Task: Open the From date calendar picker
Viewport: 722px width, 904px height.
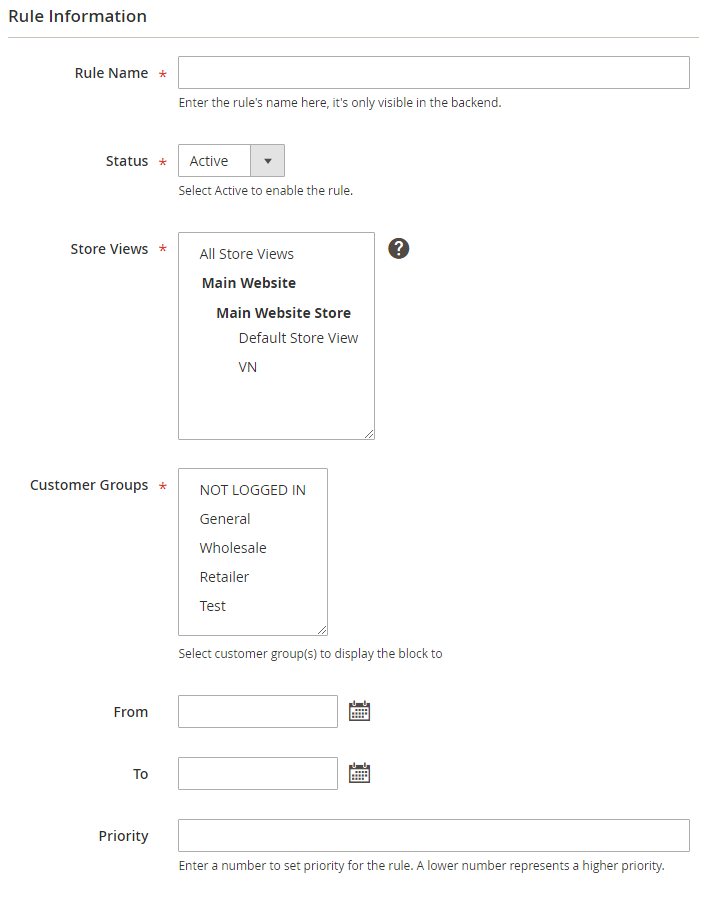Action: (359, 711)
